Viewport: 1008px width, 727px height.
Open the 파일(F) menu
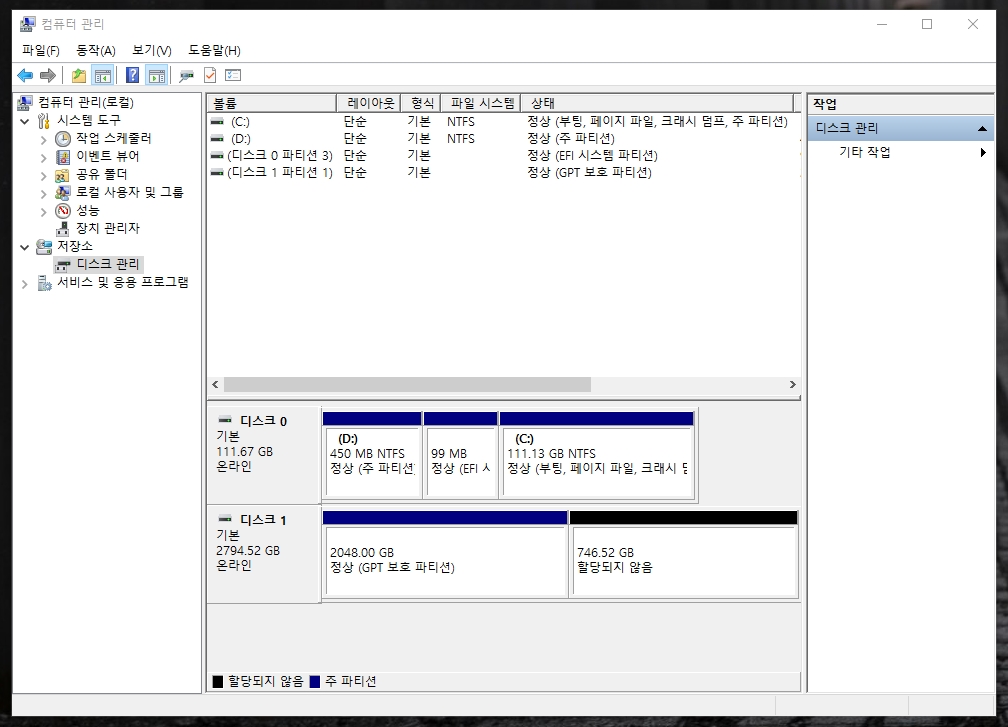click(x=40, y=50)
